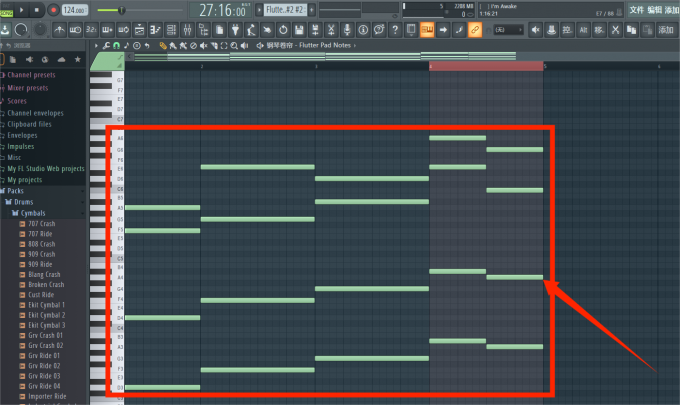
Task: Click the Play button
Action: pos(21,10)
